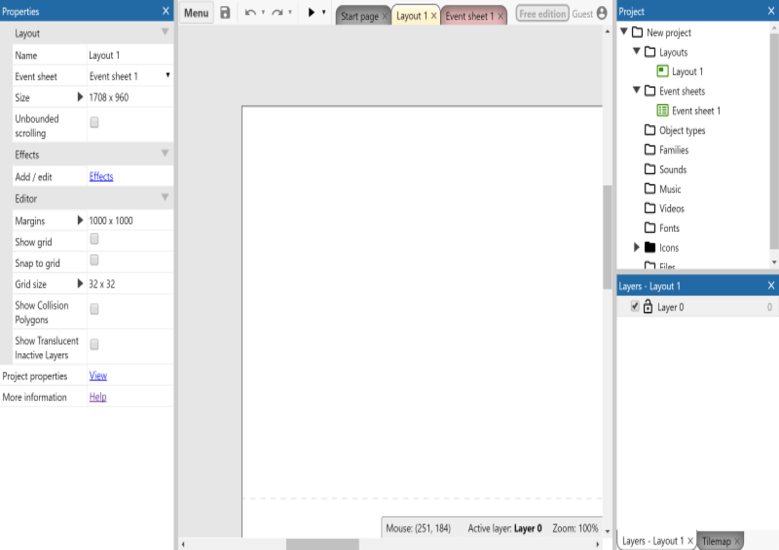Open the Effects link
This screenshot has height=550, width=779.
point(101,177)
